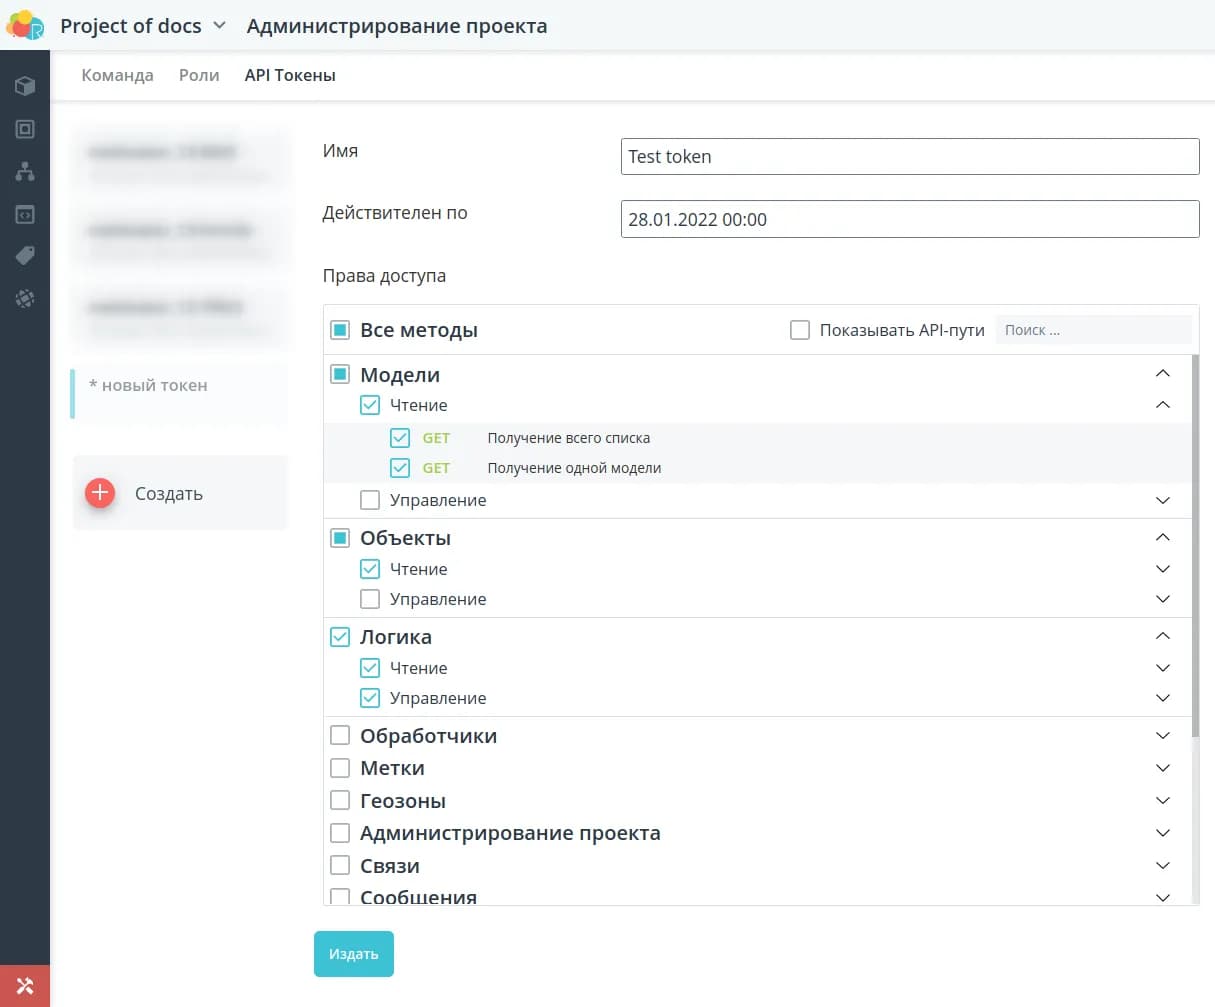Click the code window icon in the sidebar

coord(25,214)
